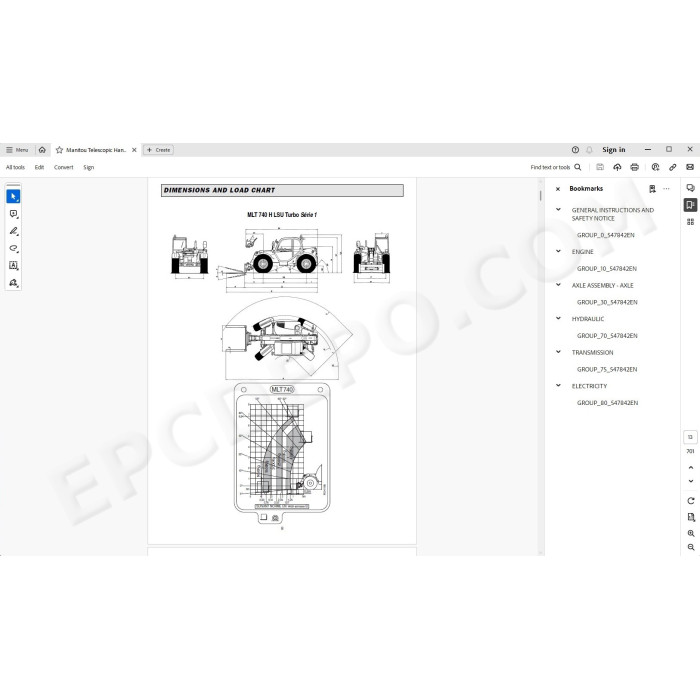Click the add bookmark icon
The image size is (700, 700).
(x=652, y=189)
